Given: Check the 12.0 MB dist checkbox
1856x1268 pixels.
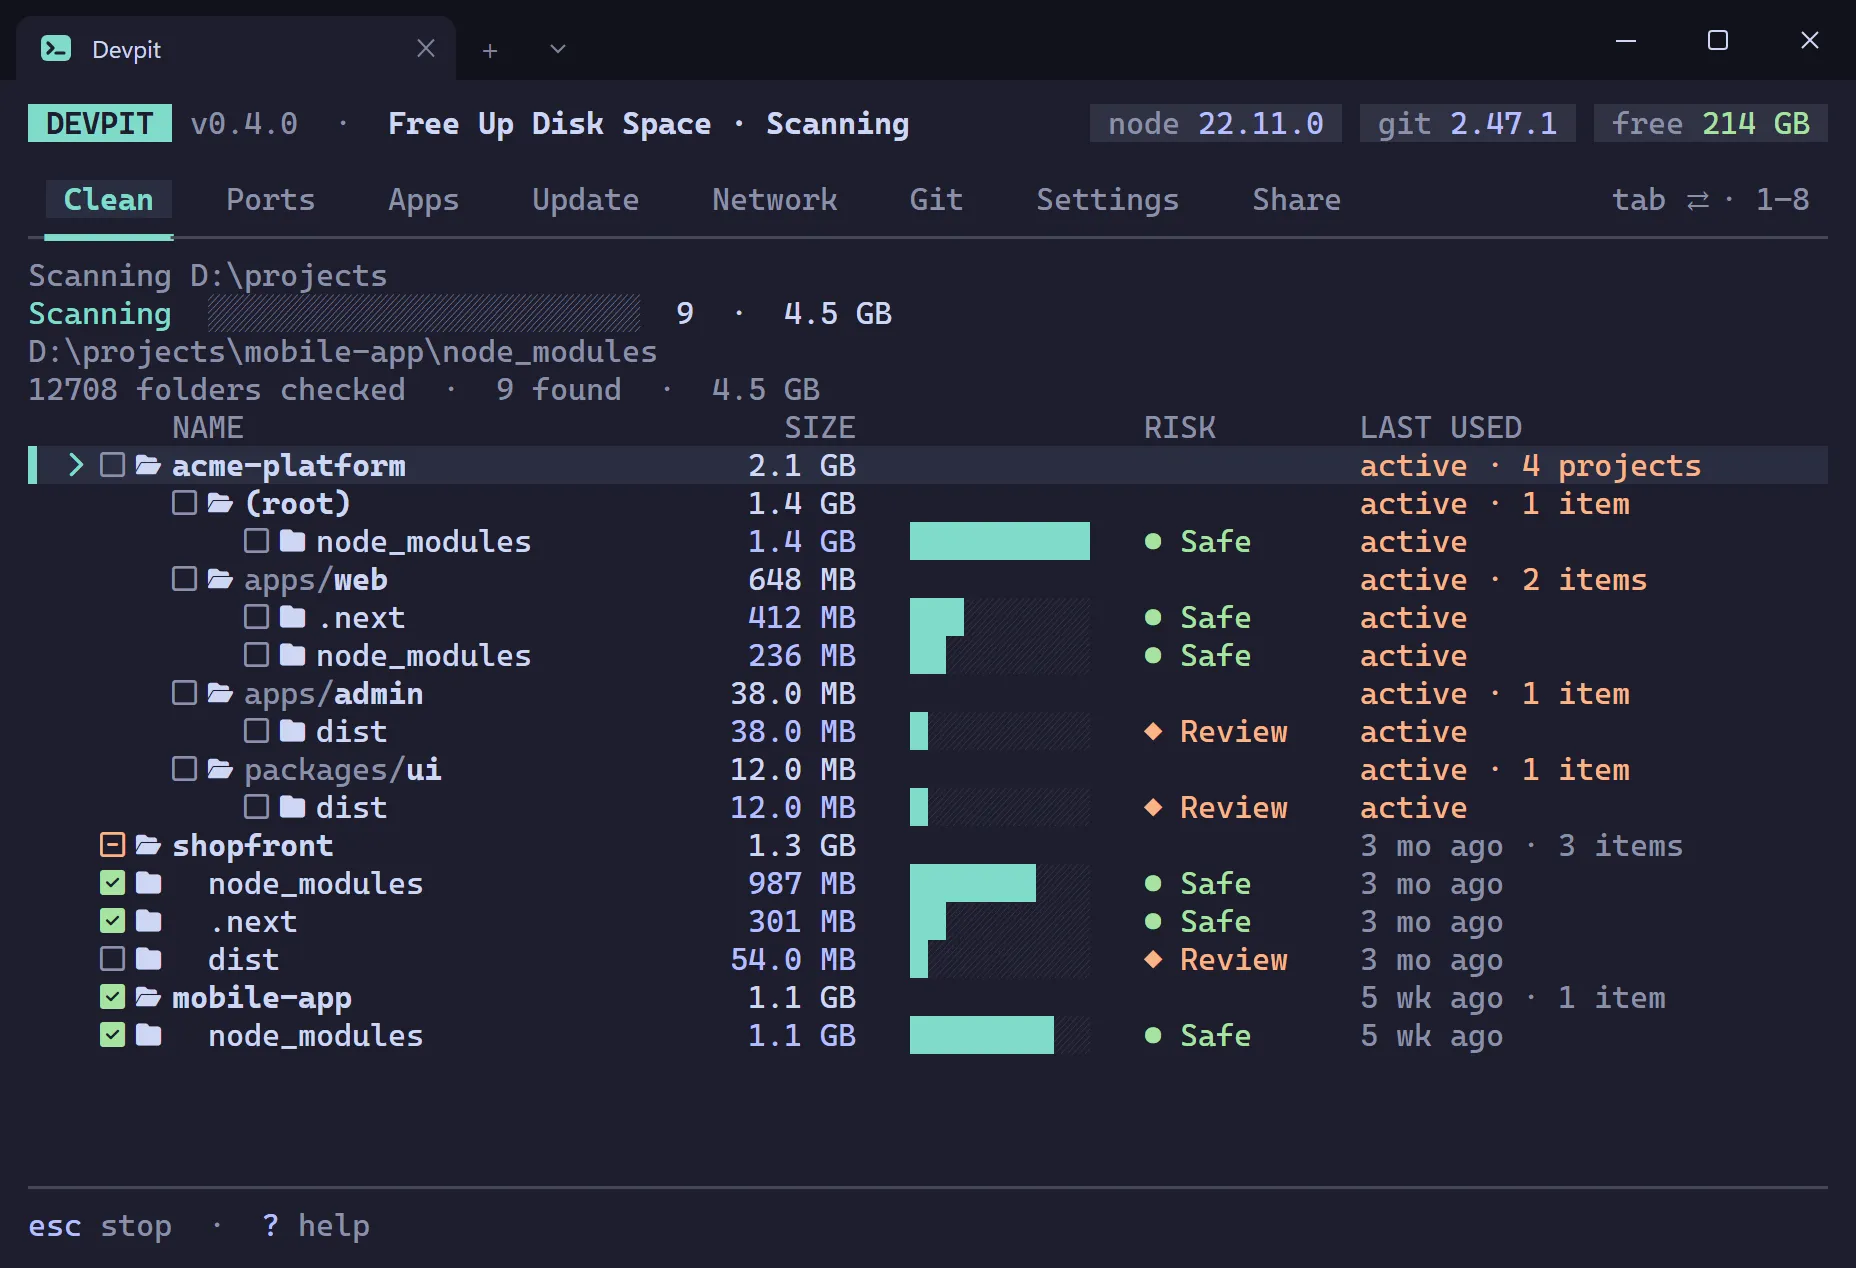Looking at the screenshot, I should 256,807.
